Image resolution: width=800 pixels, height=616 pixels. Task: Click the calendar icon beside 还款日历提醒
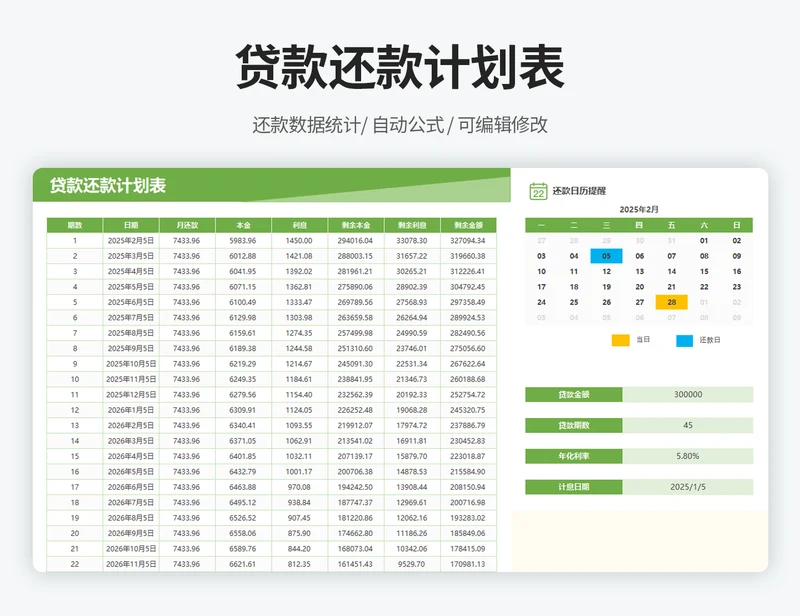point(538,191)
